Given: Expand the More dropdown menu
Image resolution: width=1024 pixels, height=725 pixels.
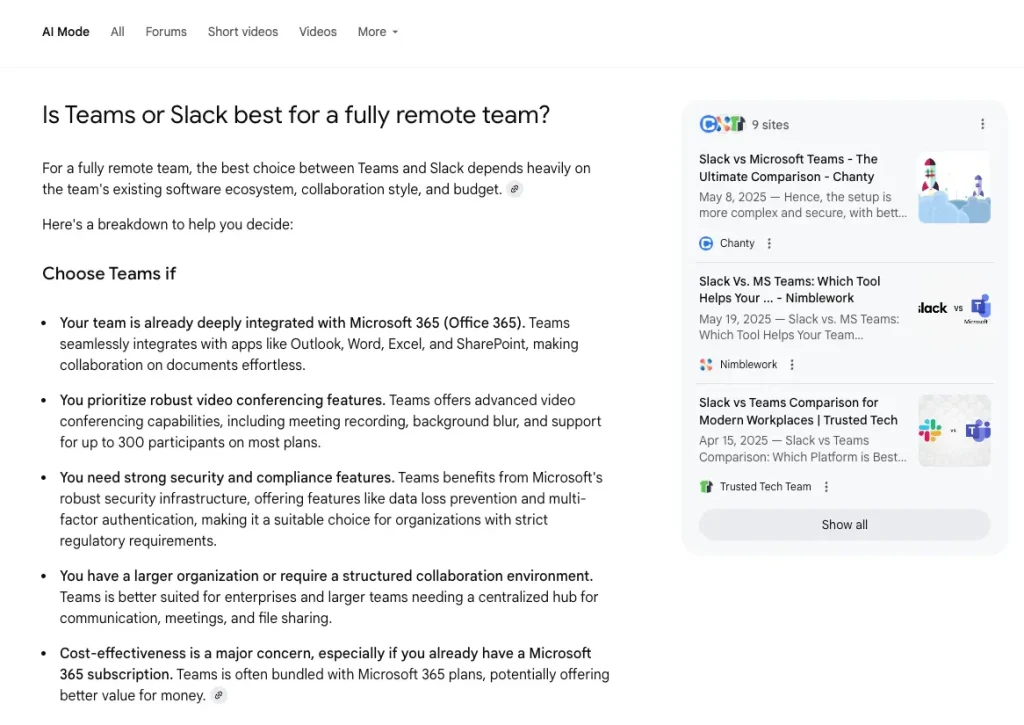Looking at the screenshot, I should tap(377, 31).
